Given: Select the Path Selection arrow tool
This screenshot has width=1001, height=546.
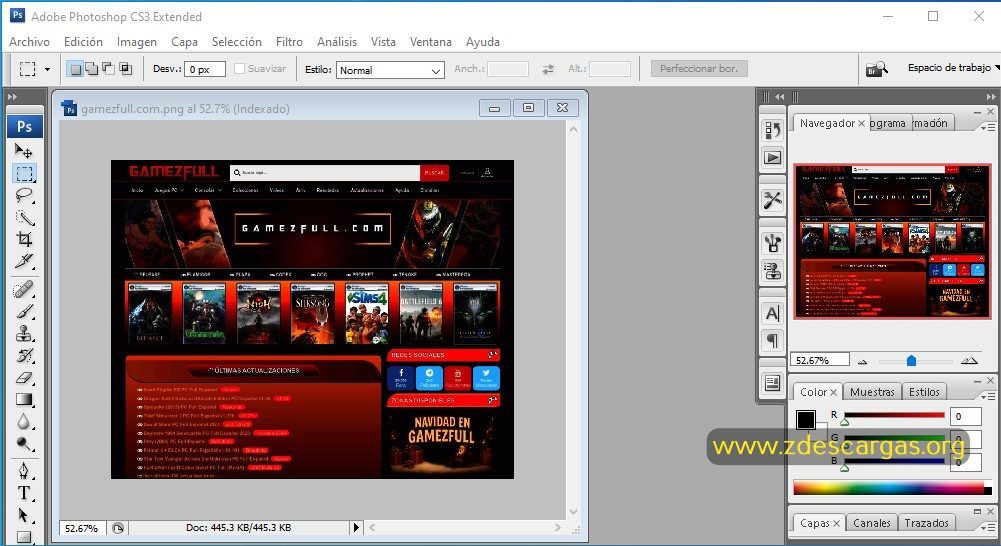Looking at the screenshot, I should (24, 515).
